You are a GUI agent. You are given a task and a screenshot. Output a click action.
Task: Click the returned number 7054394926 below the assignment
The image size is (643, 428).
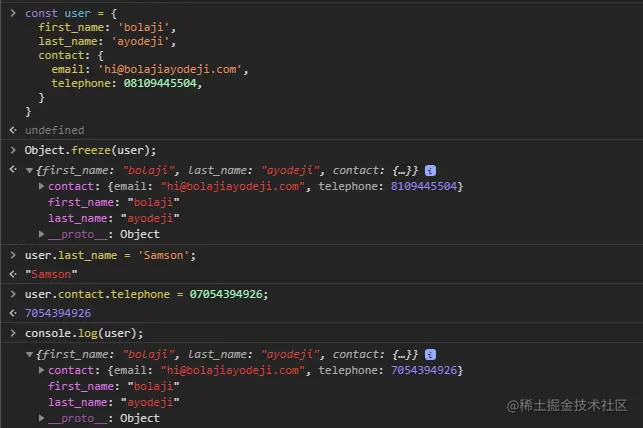58,313
